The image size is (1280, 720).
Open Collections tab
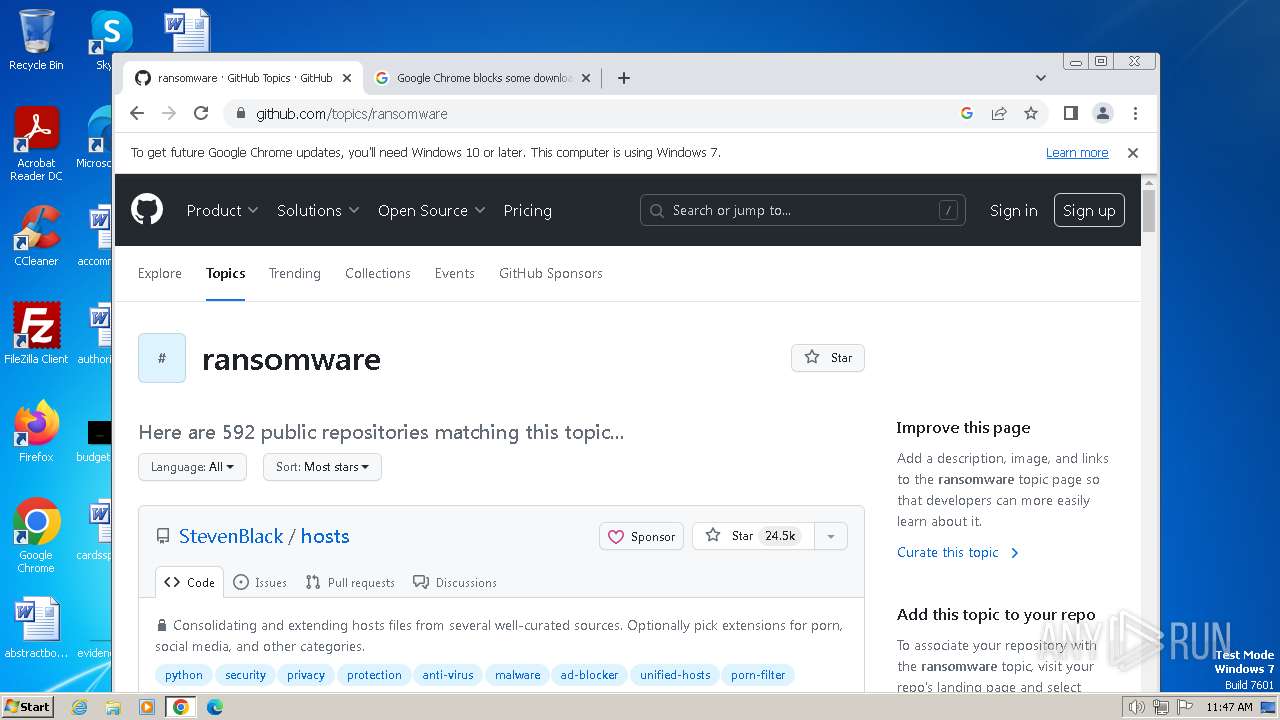[378, 273]
